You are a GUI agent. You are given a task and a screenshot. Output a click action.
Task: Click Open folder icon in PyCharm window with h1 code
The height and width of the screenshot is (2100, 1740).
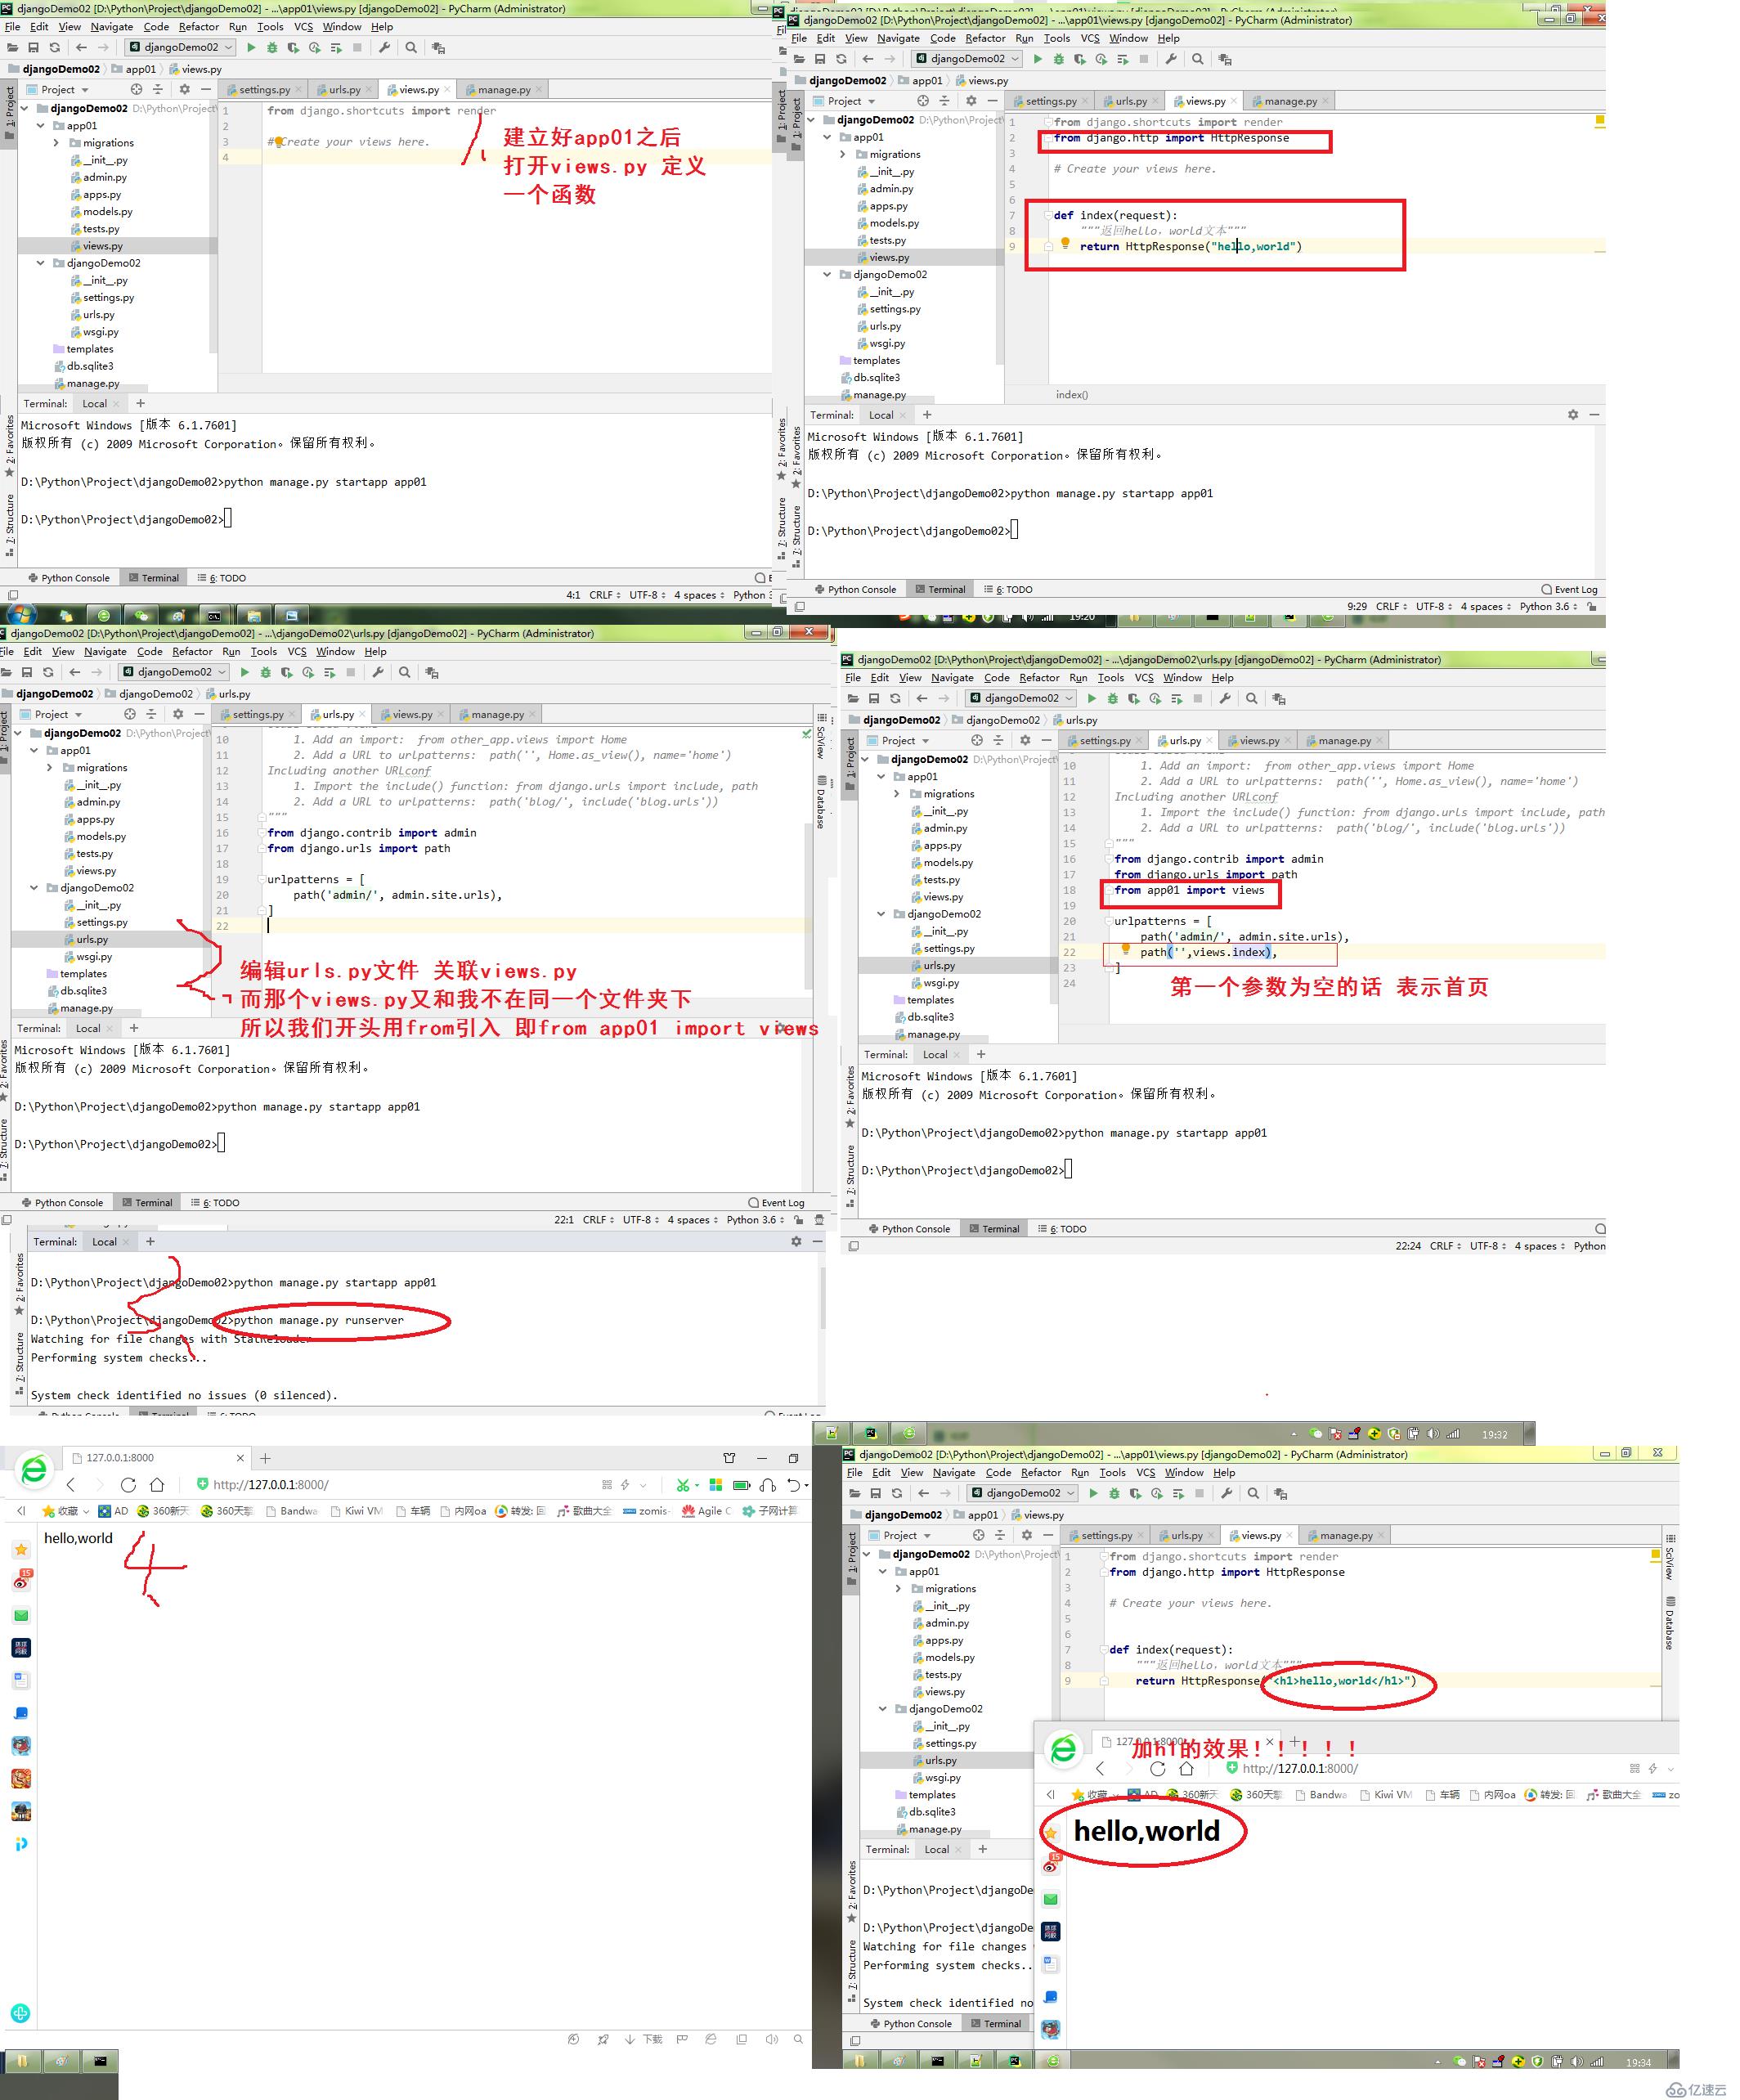pos(854,1493)
